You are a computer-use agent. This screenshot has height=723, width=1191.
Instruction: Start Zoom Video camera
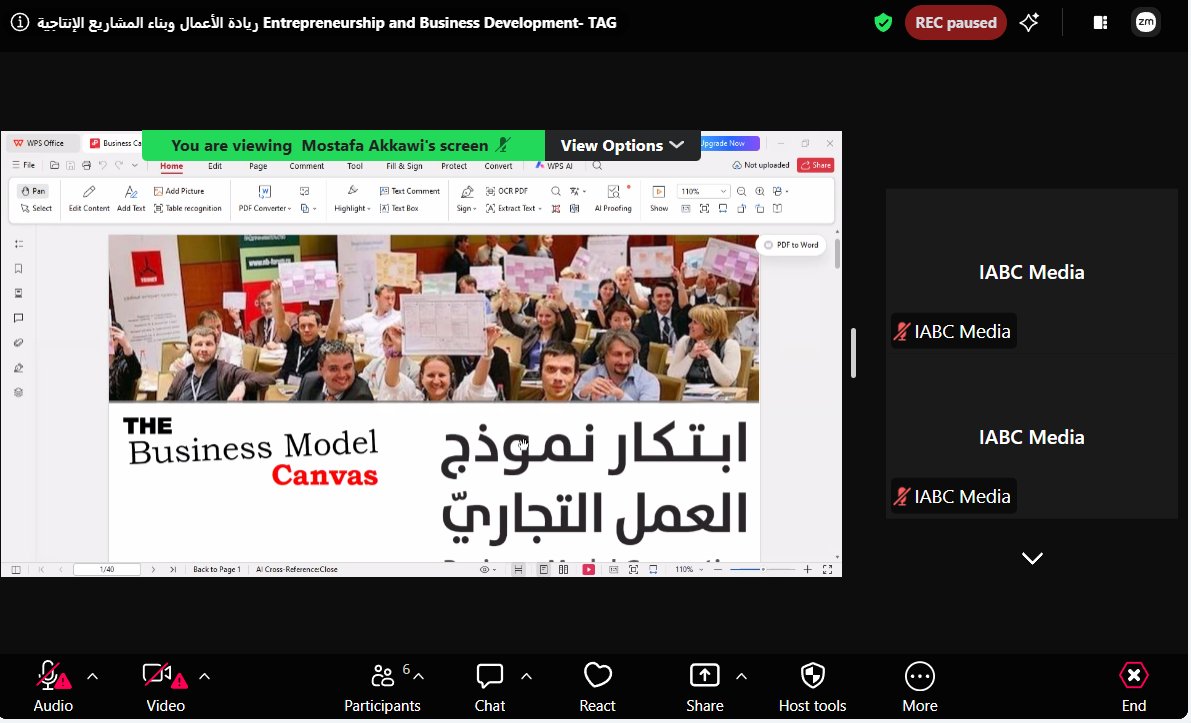point(165,686)
